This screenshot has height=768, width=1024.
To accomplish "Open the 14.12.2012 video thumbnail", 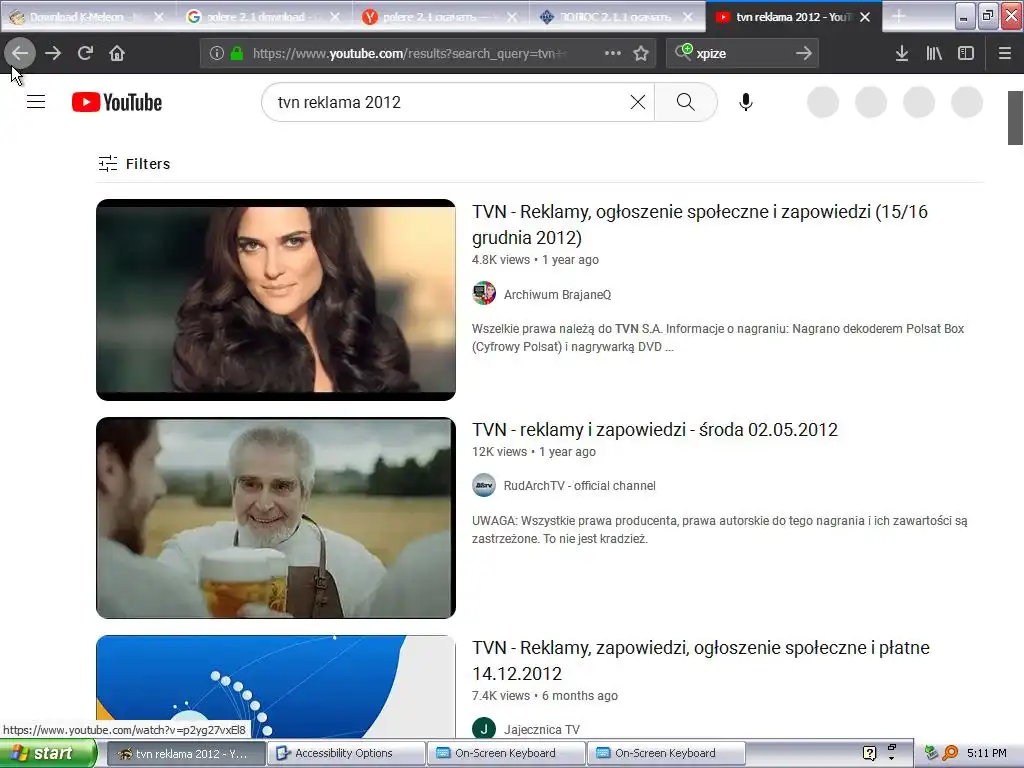I will 276,686.
